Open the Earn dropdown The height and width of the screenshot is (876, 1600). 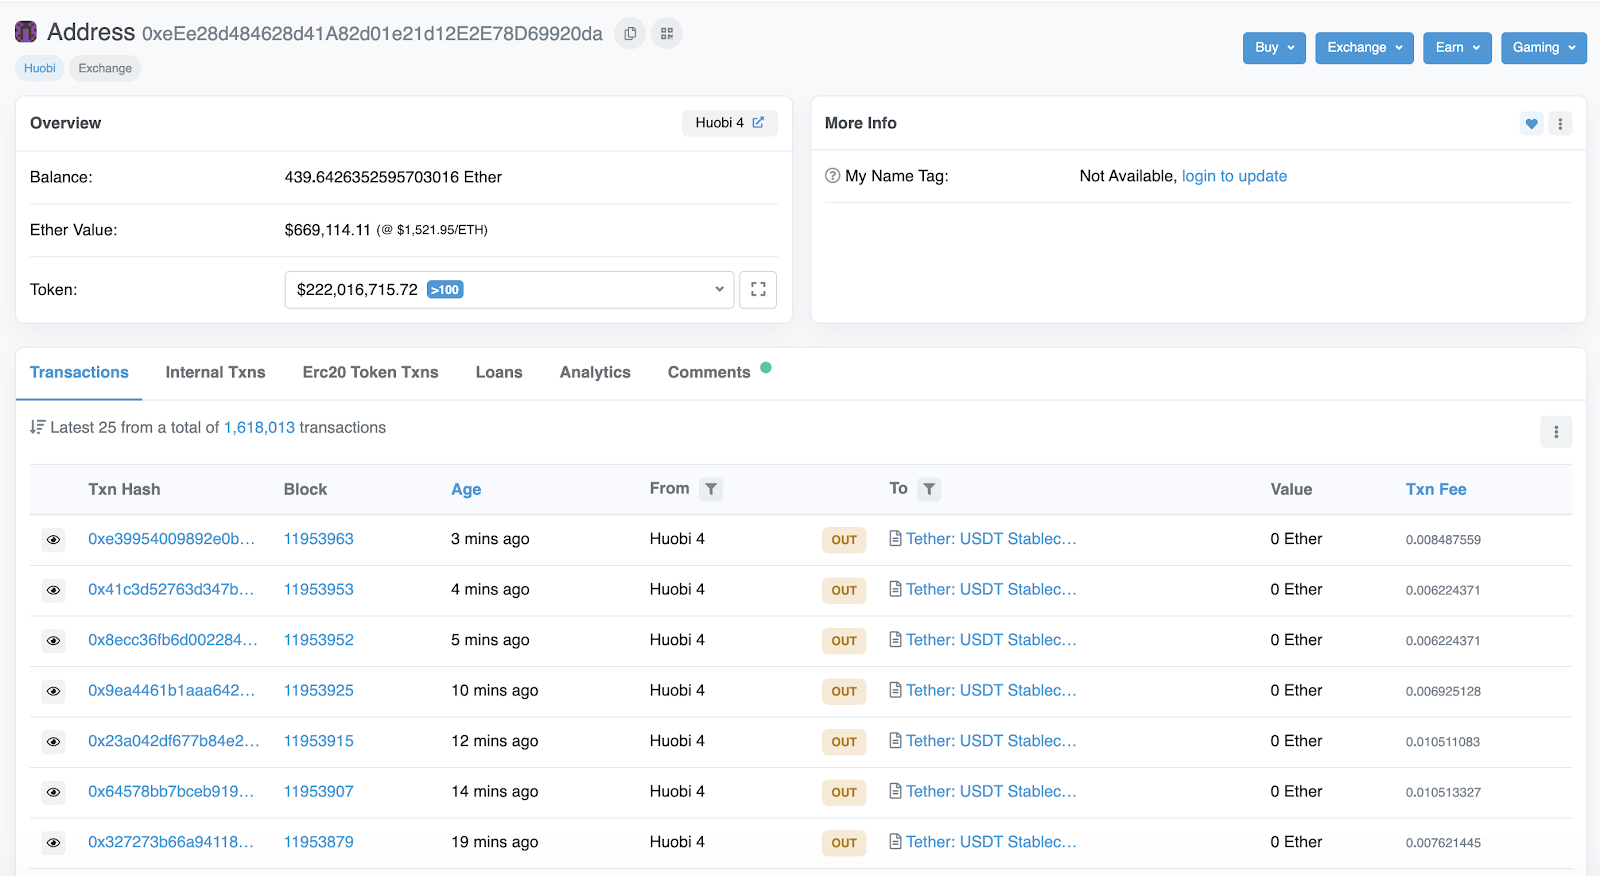pyautogui.click(x=1457, y=48)
